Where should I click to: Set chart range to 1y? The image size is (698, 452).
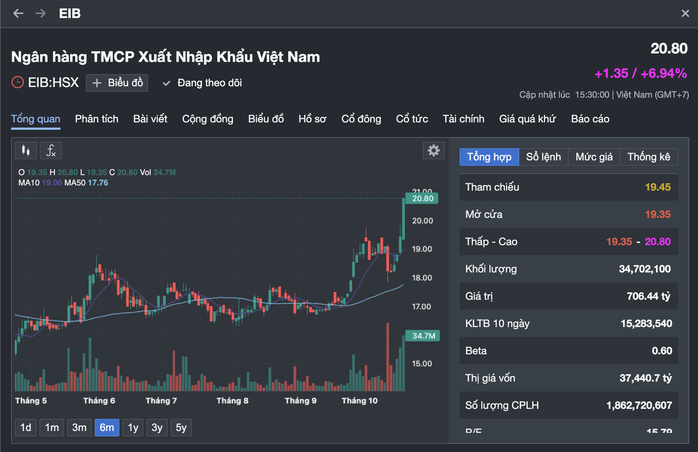pos(133,428)
